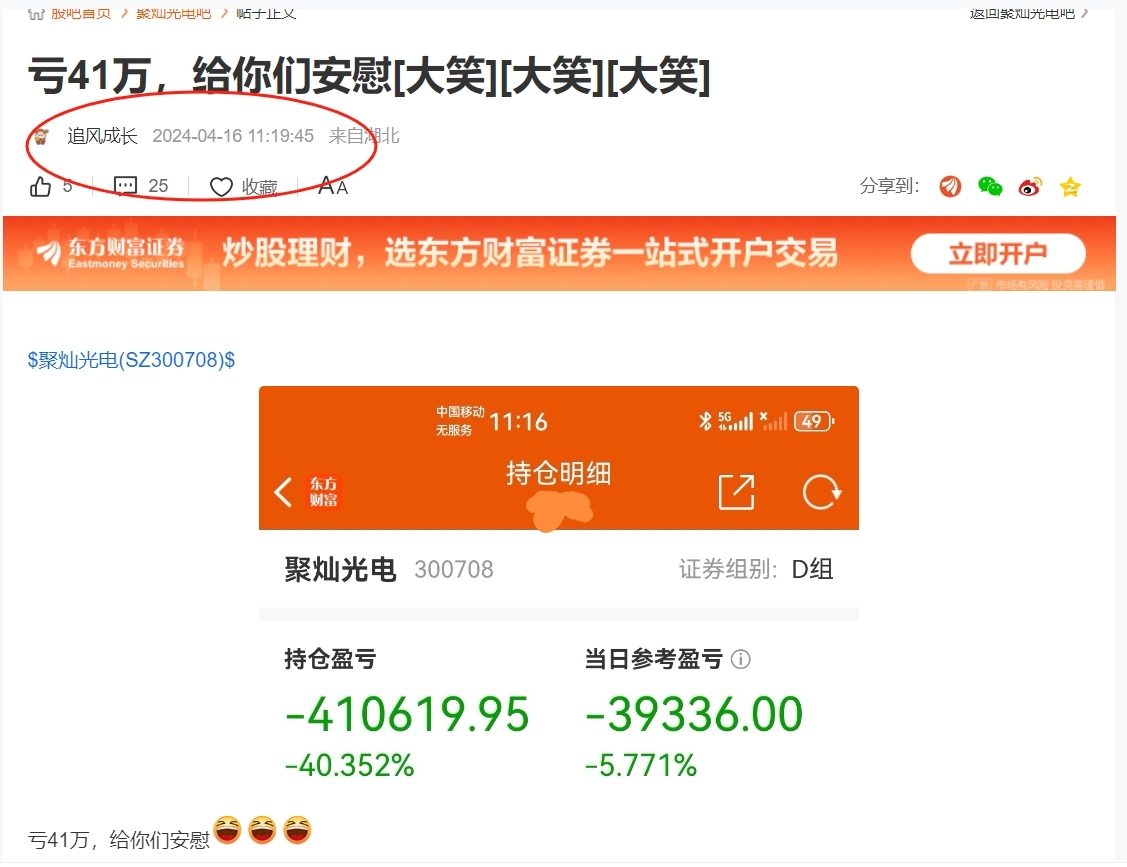Share to QQ Zone via star icon

(x=1070, y=187)
